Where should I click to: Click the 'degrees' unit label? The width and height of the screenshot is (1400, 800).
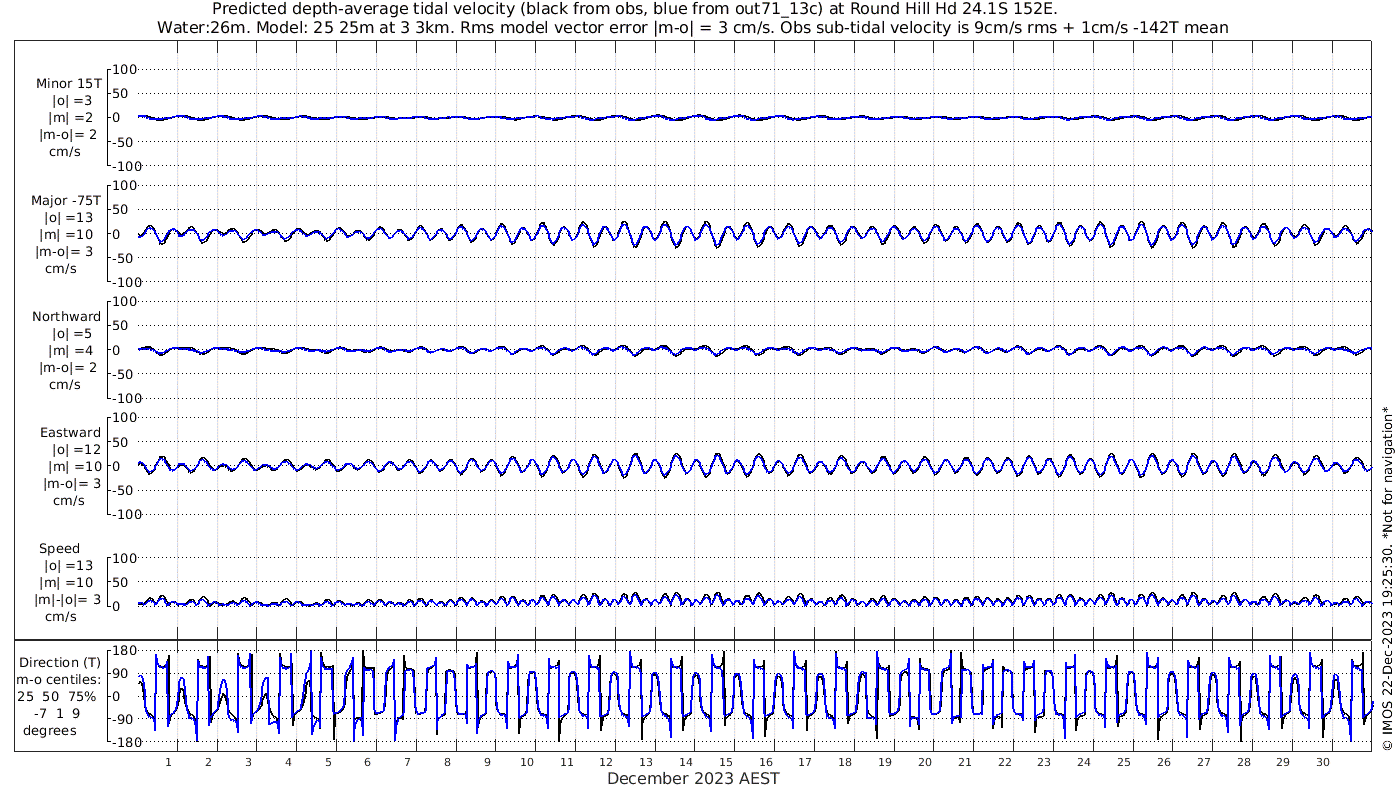tap(50, 730)
